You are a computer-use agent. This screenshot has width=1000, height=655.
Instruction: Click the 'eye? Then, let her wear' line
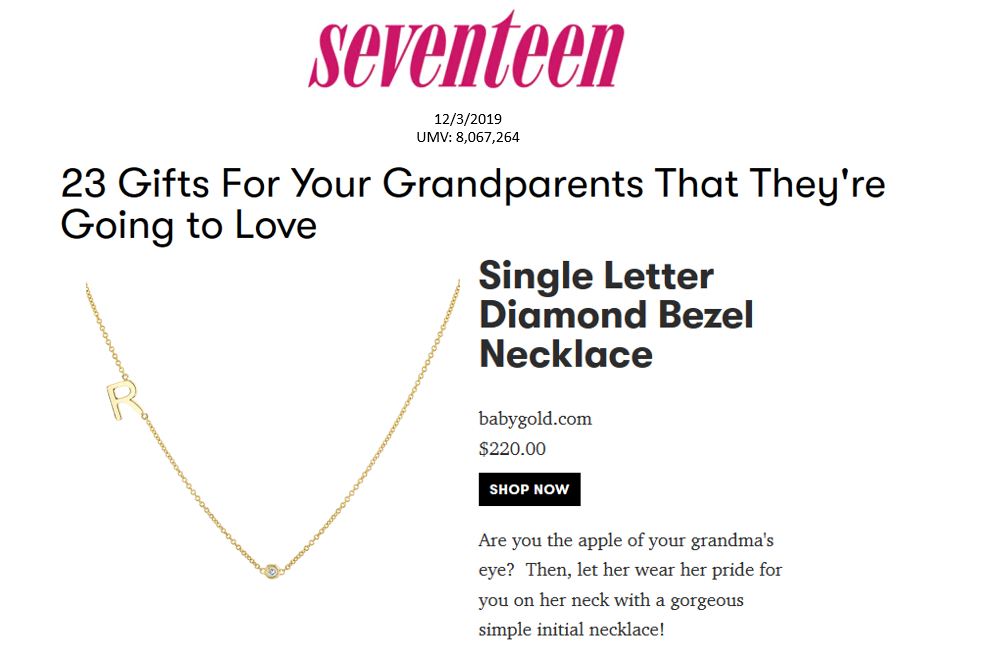[630, 571]
